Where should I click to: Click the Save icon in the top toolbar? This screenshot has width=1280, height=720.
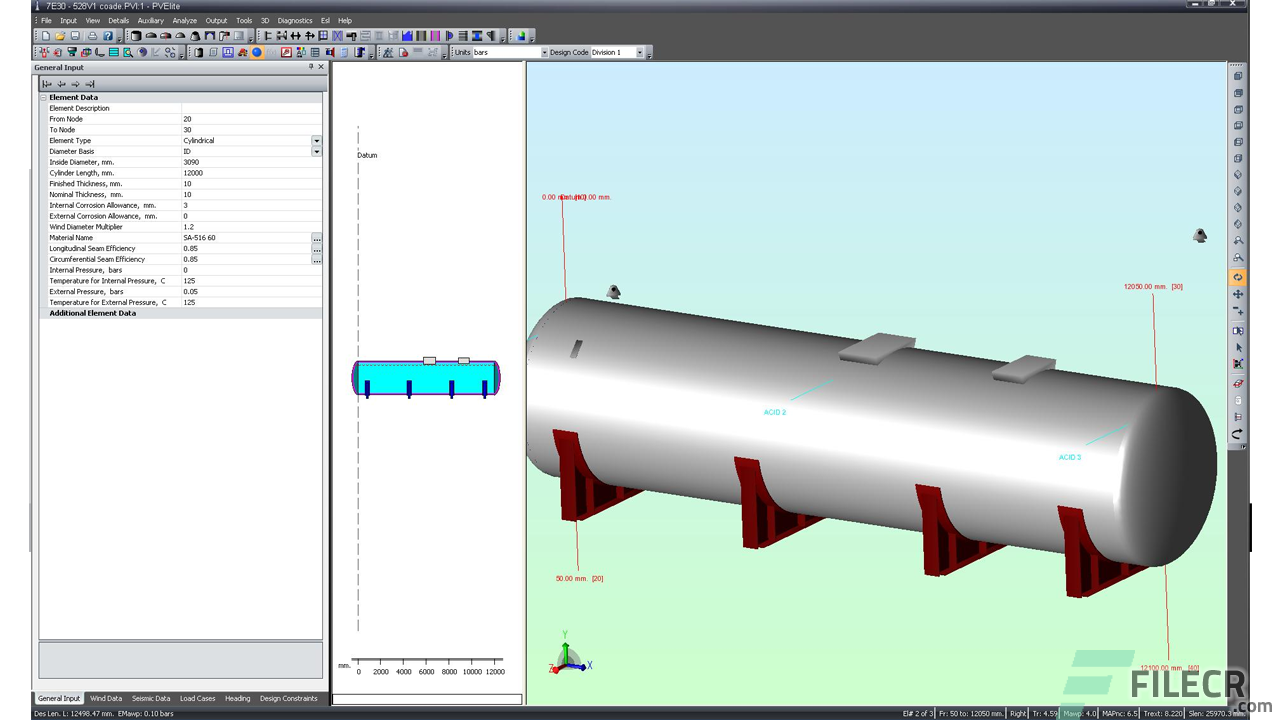pyautogui.click(x=75, y=35)
